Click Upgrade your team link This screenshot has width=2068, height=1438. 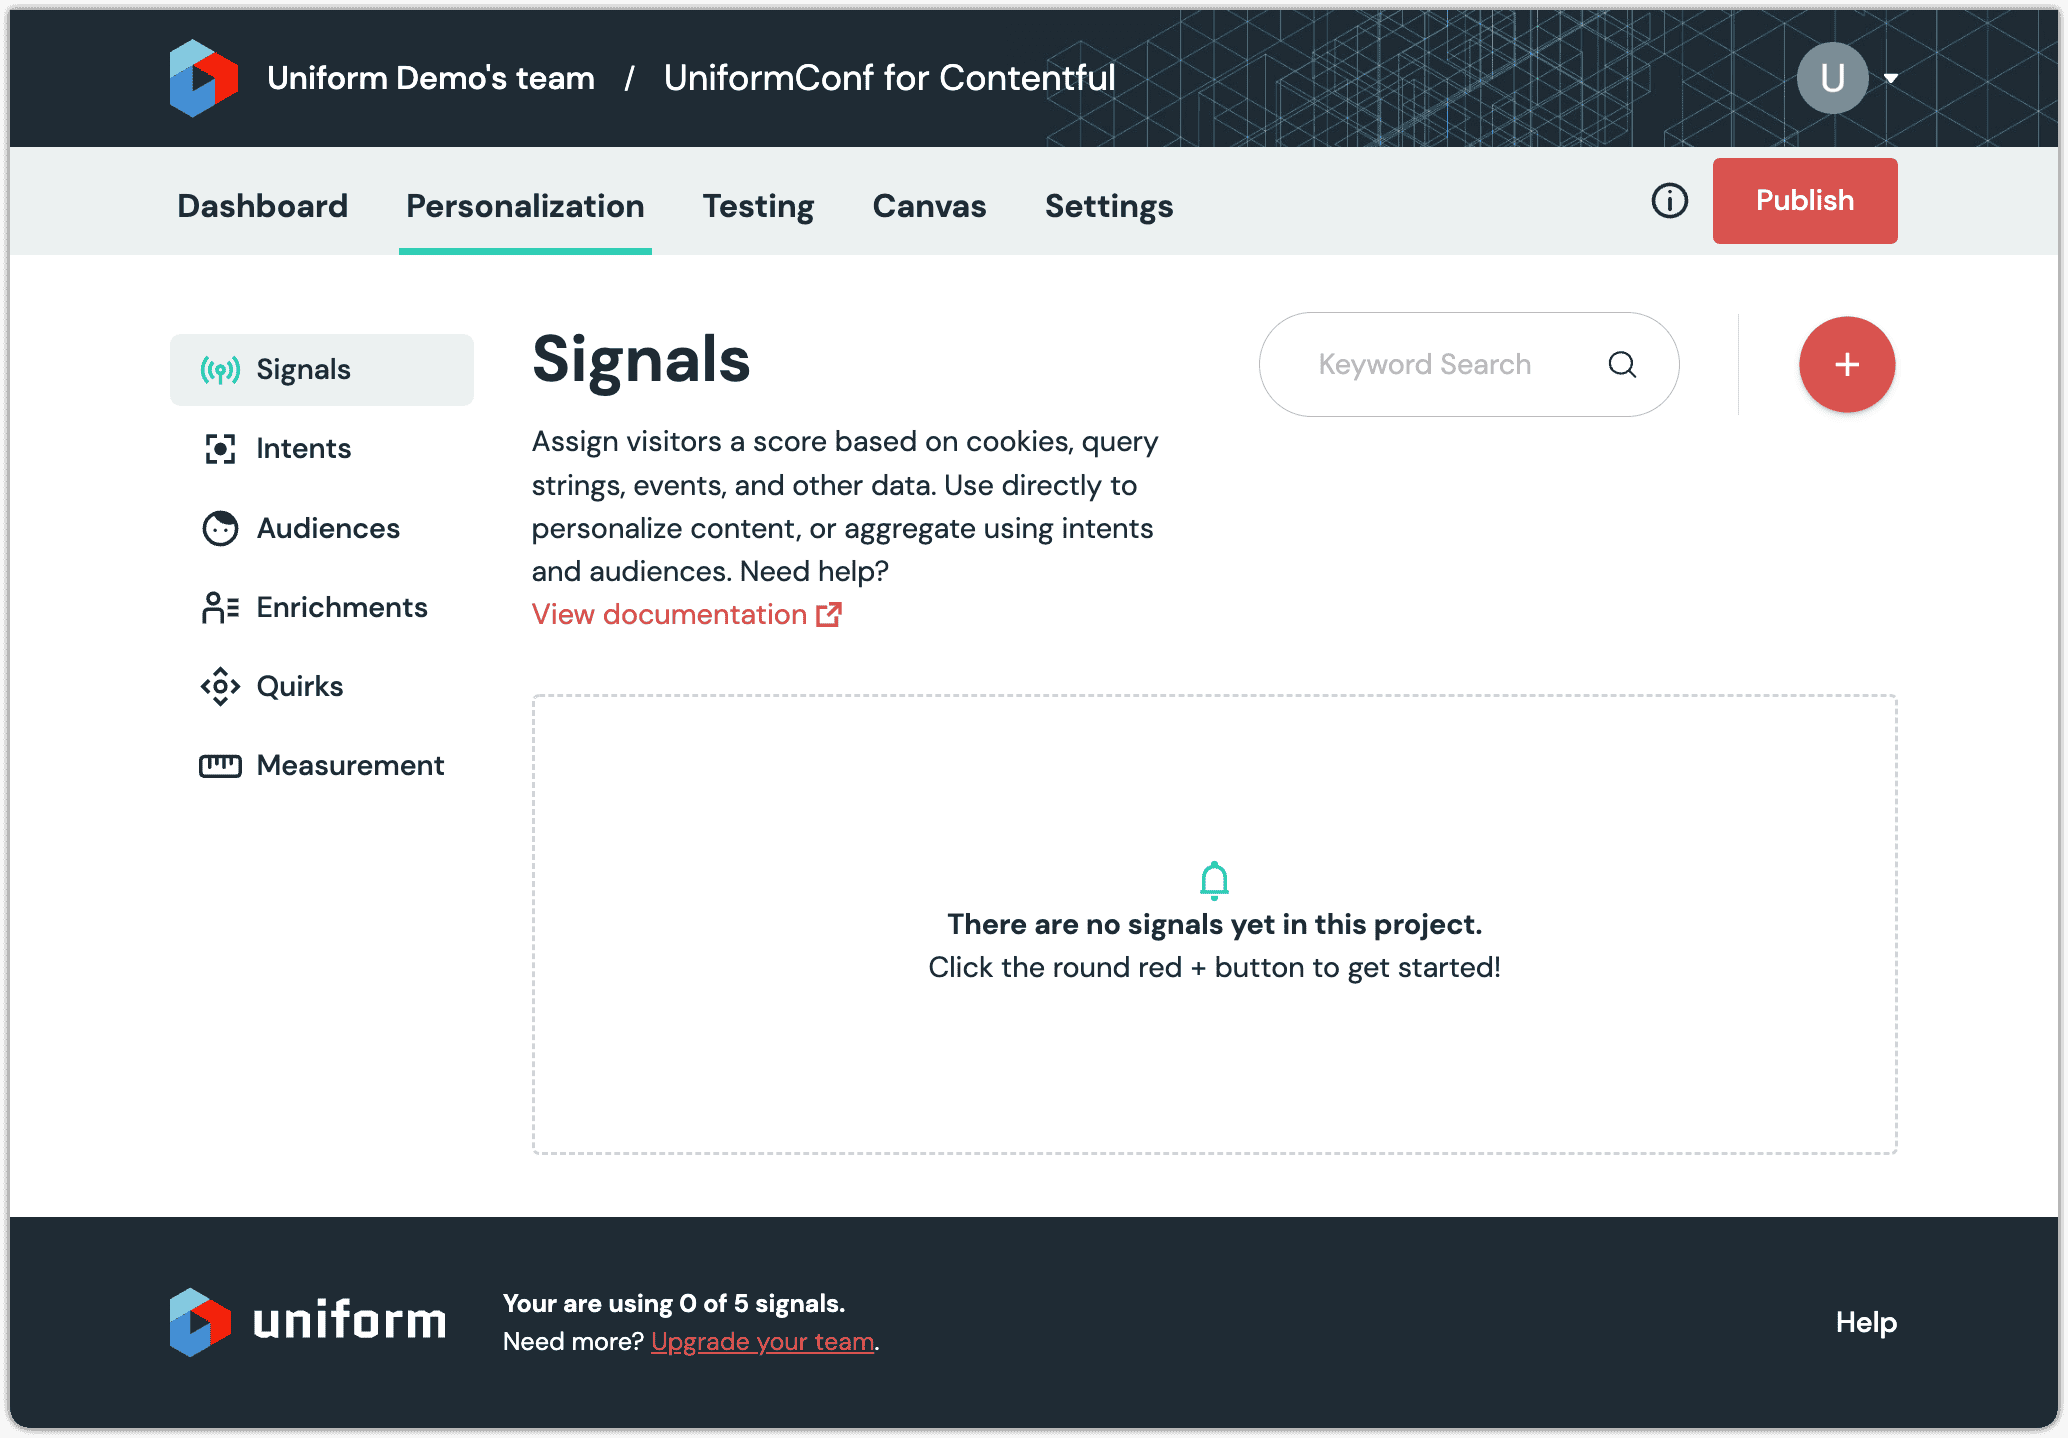[762, 1341]
